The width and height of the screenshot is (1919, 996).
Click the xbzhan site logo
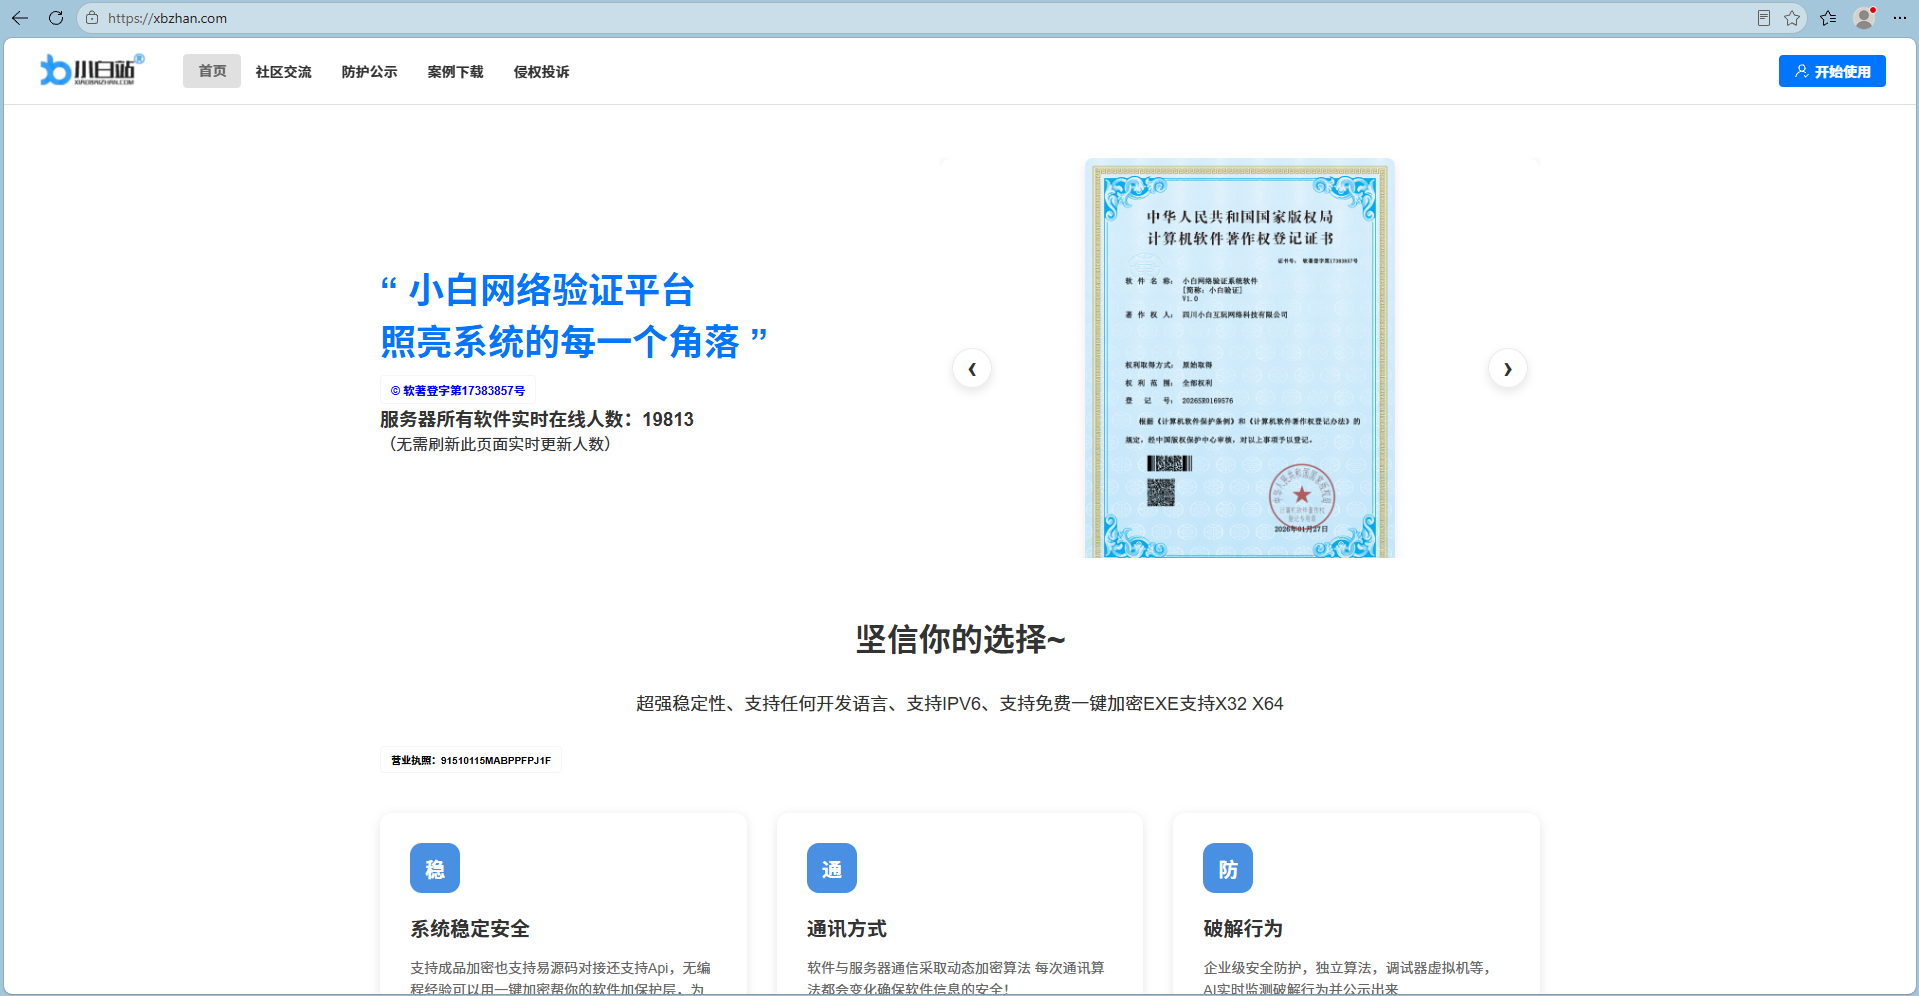(92, 70)
